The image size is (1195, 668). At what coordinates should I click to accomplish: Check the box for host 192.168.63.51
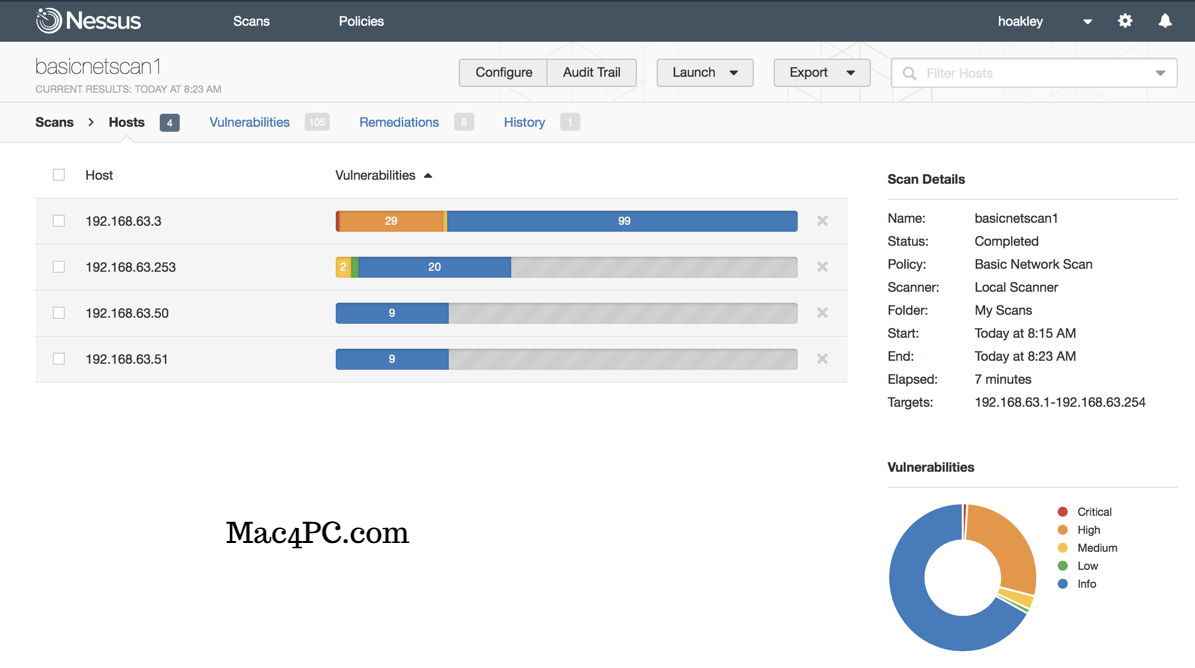(x=59, y=359)
